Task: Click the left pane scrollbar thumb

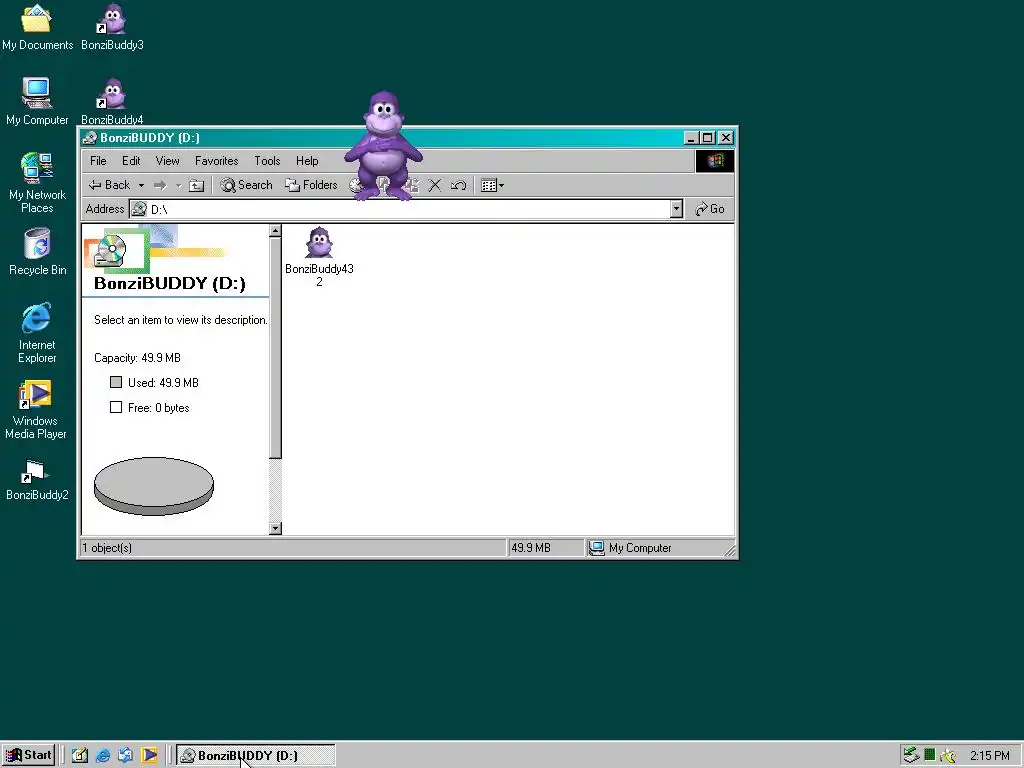Action: 276,347
